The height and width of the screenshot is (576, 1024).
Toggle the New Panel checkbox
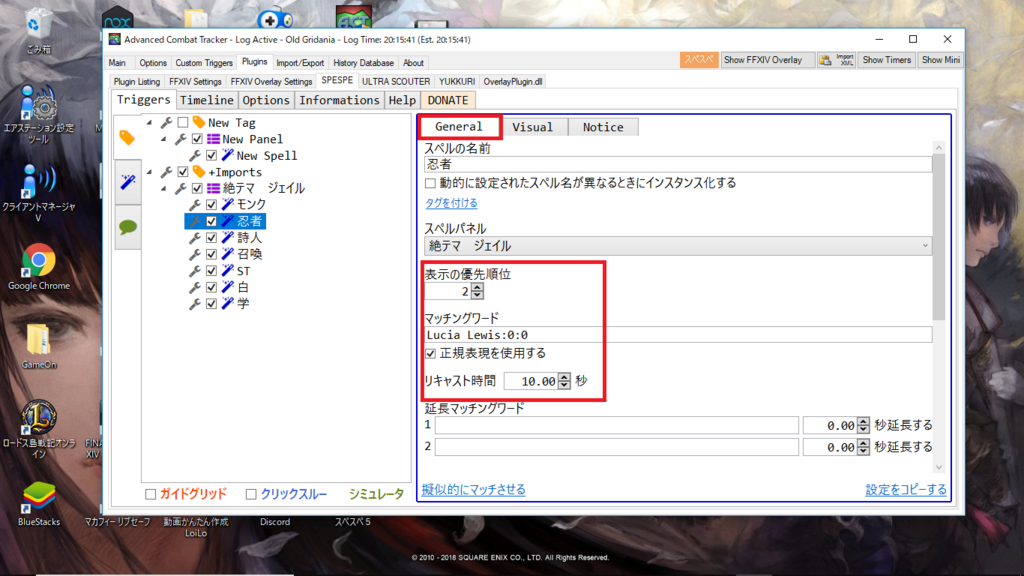pyautogui.click(x=197, y=139)
